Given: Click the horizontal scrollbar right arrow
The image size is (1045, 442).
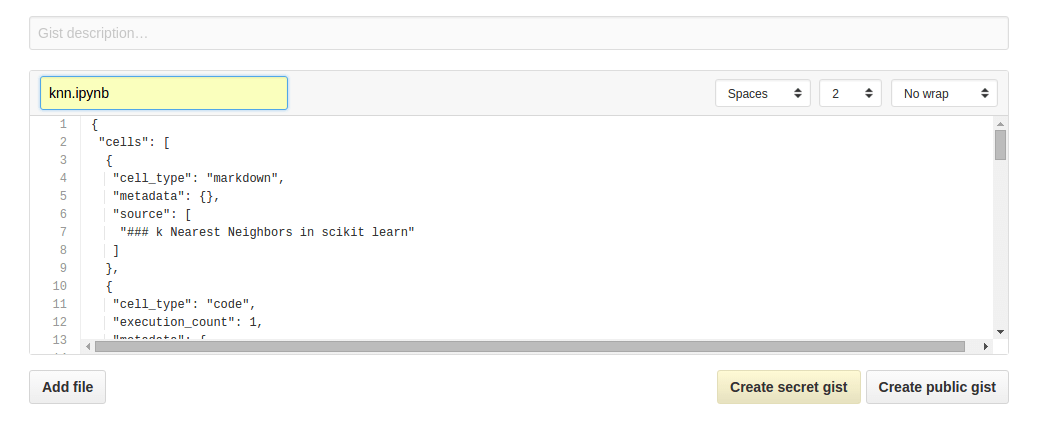Looking at the screenshot, I should pyautogui.click(x=986, y=347).
